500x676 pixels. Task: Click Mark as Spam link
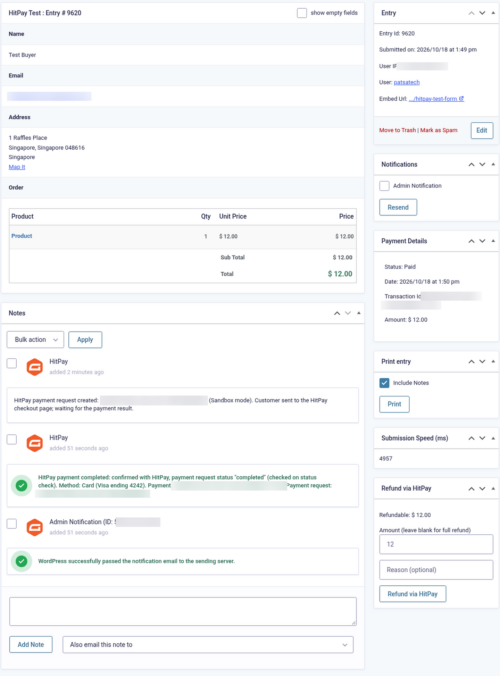[439, 130]
